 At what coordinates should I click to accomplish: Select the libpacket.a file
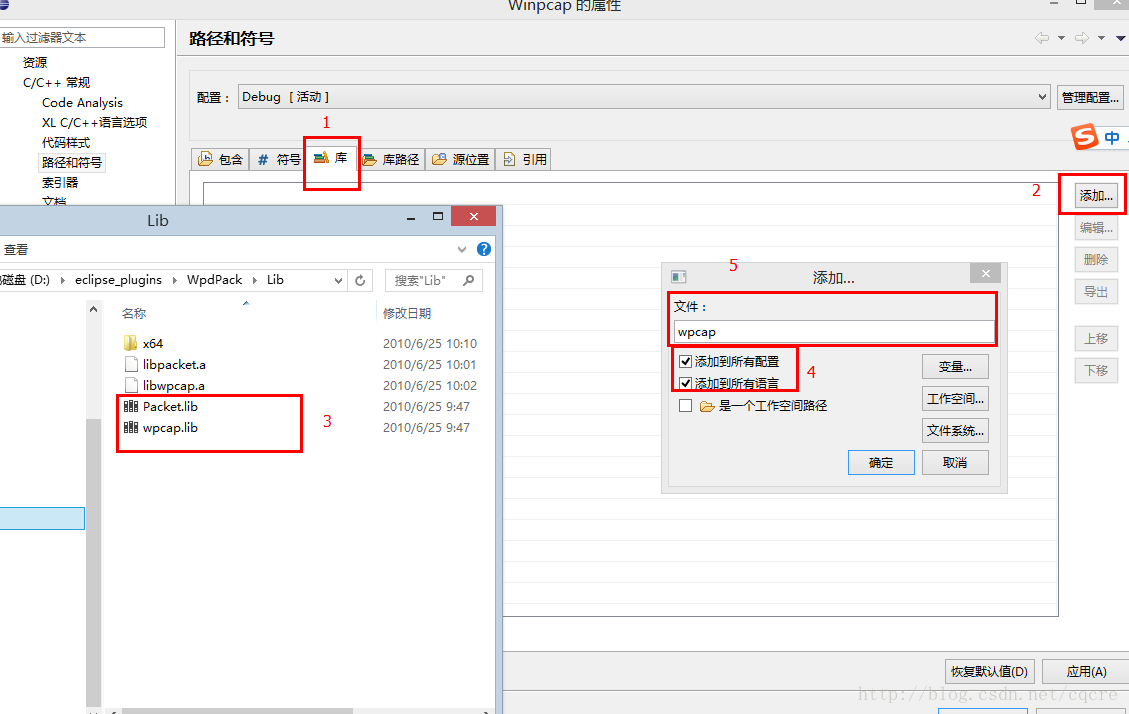(x=174, y=364)
